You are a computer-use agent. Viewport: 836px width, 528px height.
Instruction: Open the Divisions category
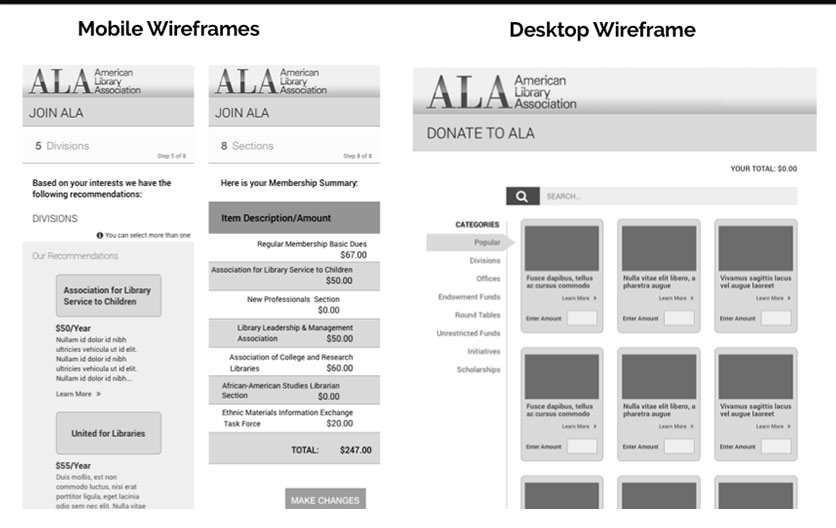[485, 261]
